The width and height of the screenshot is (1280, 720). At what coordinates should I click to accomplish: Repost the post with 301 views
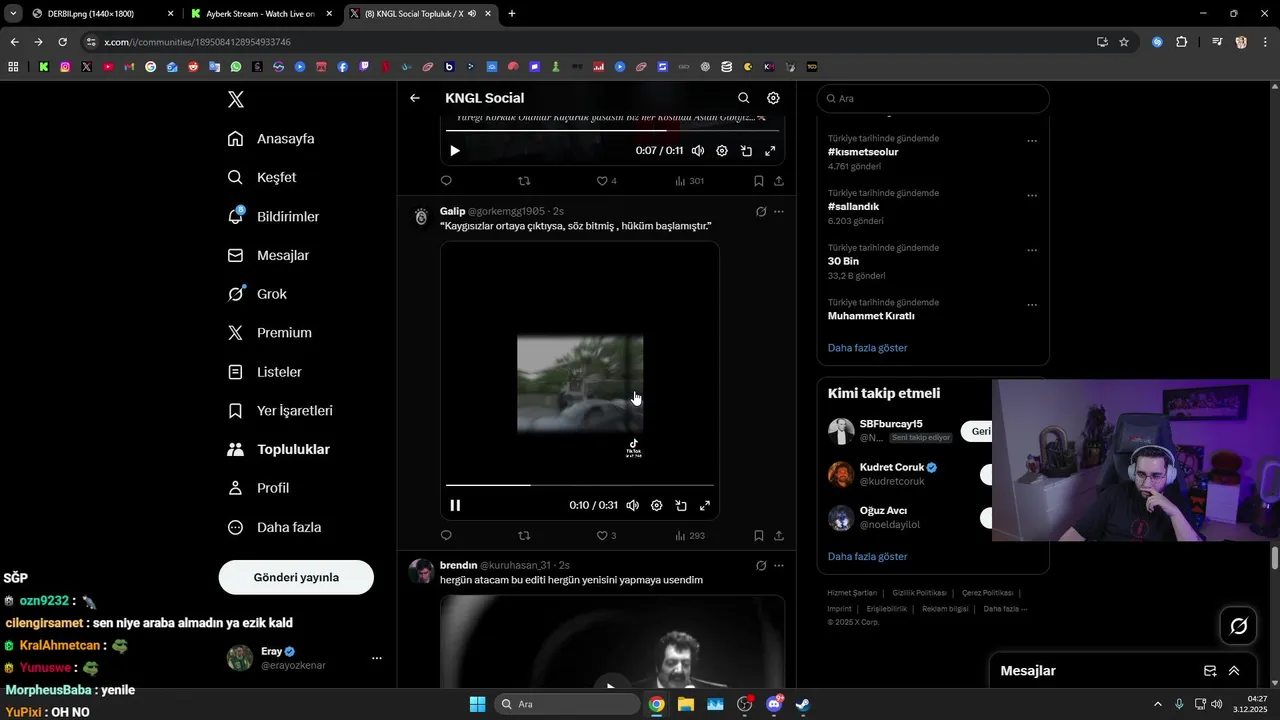[524, 181]
